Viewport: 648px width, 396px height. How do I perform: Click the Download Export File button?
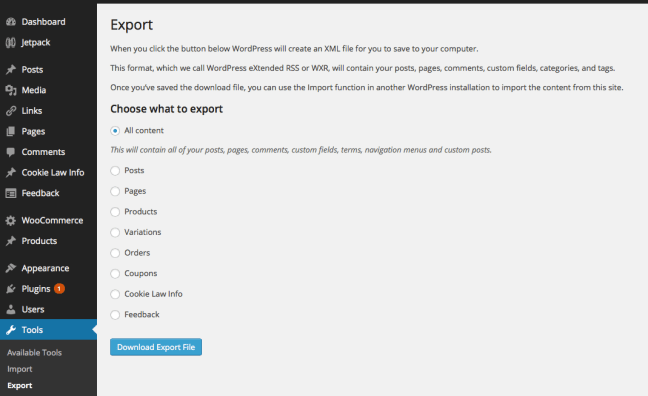tap(156, 347)
